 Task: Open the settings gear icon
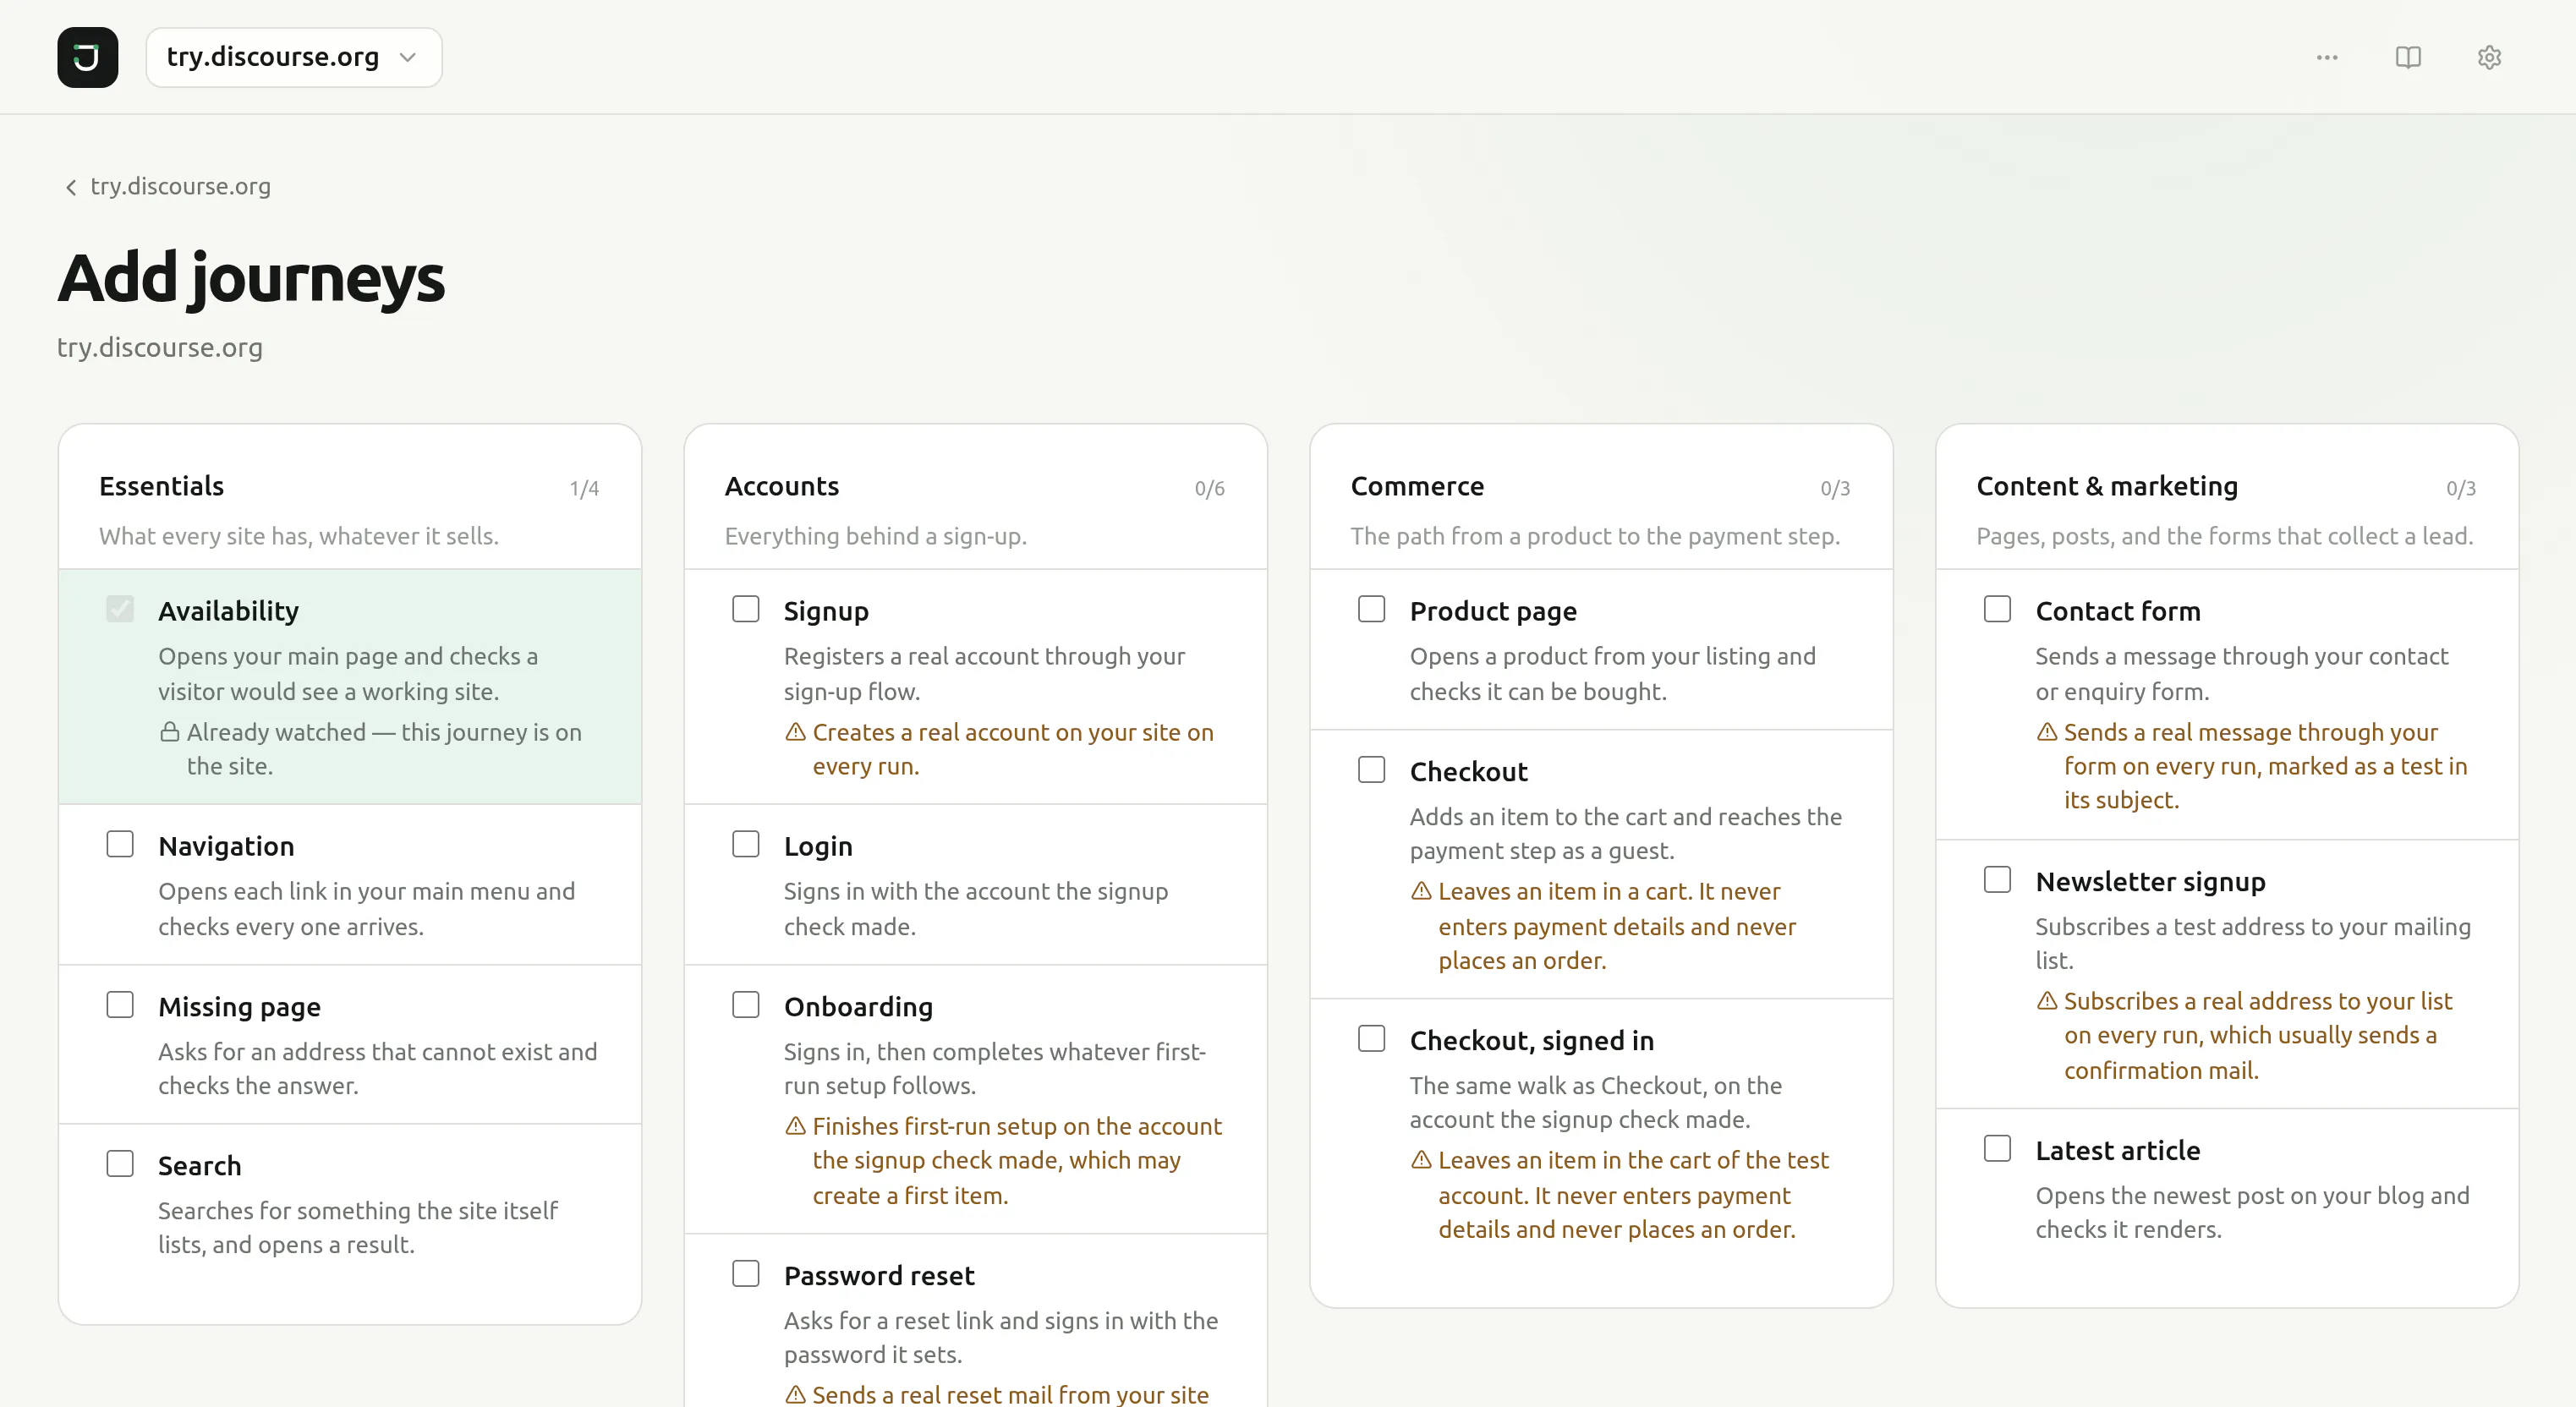point(2489,57)
